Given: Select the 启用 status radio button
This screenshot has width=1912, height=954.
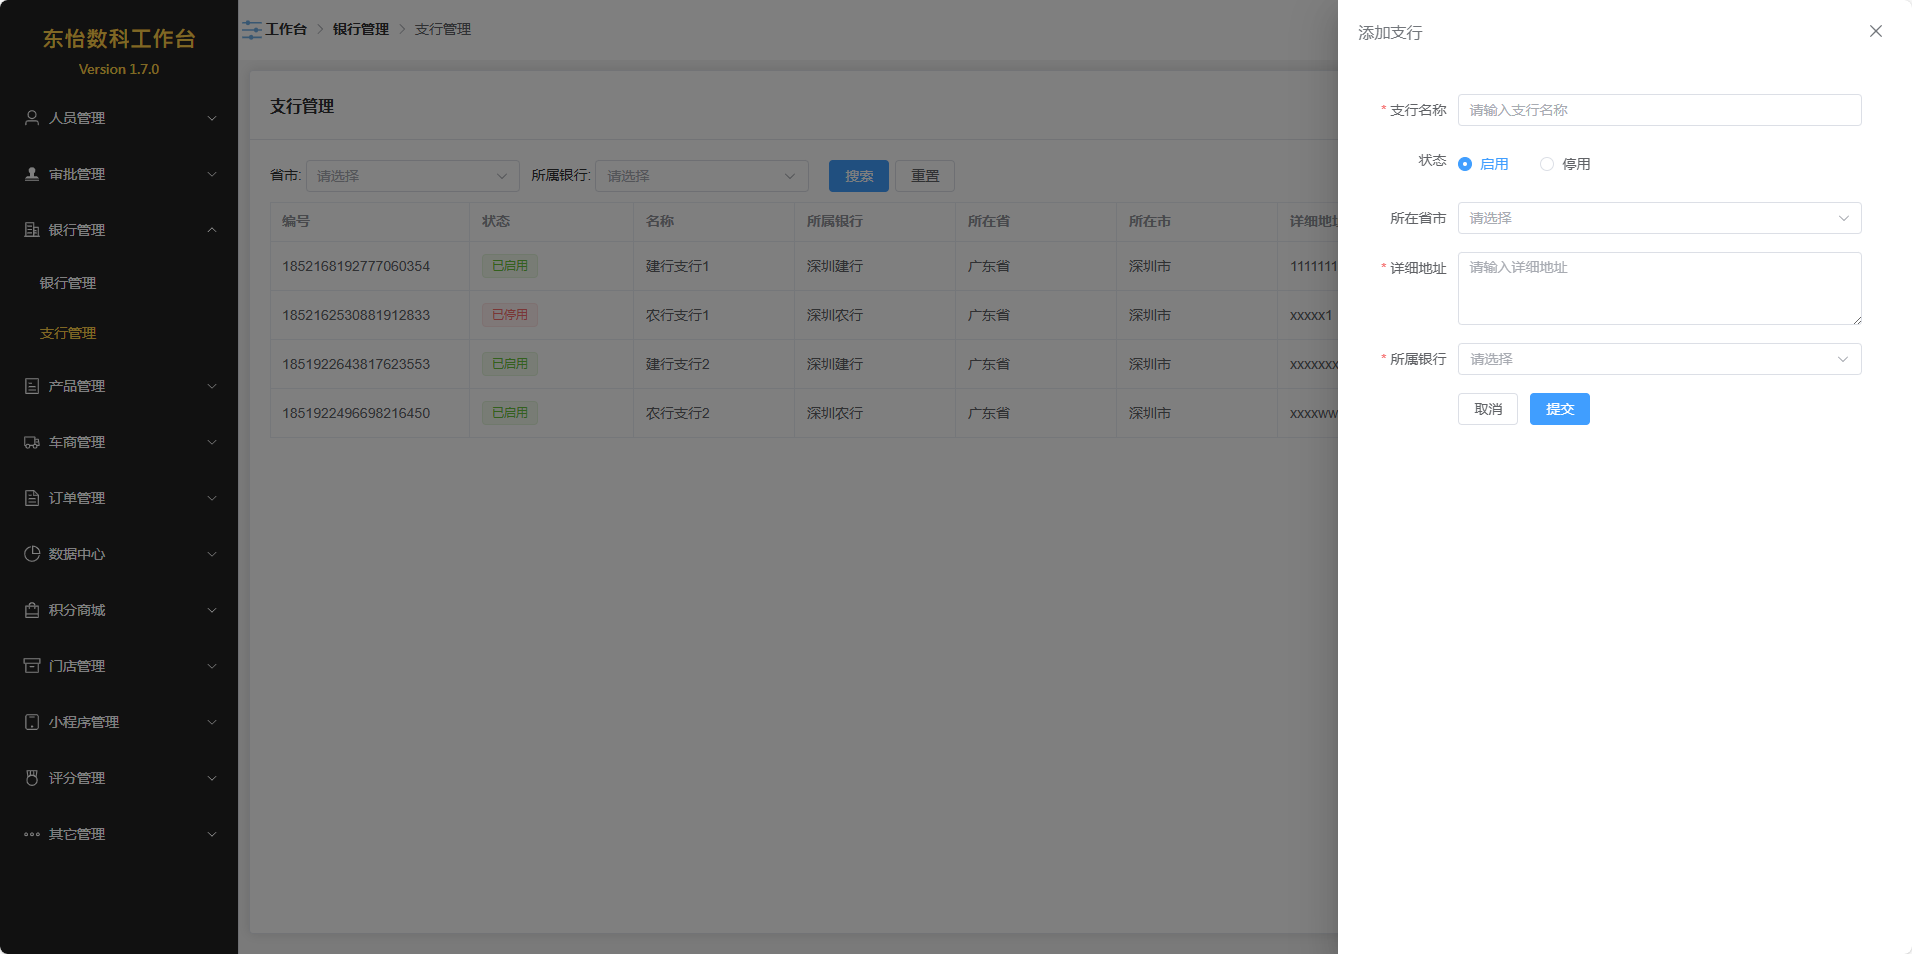Looking at the screenshot, I should tap(1465, 164).
